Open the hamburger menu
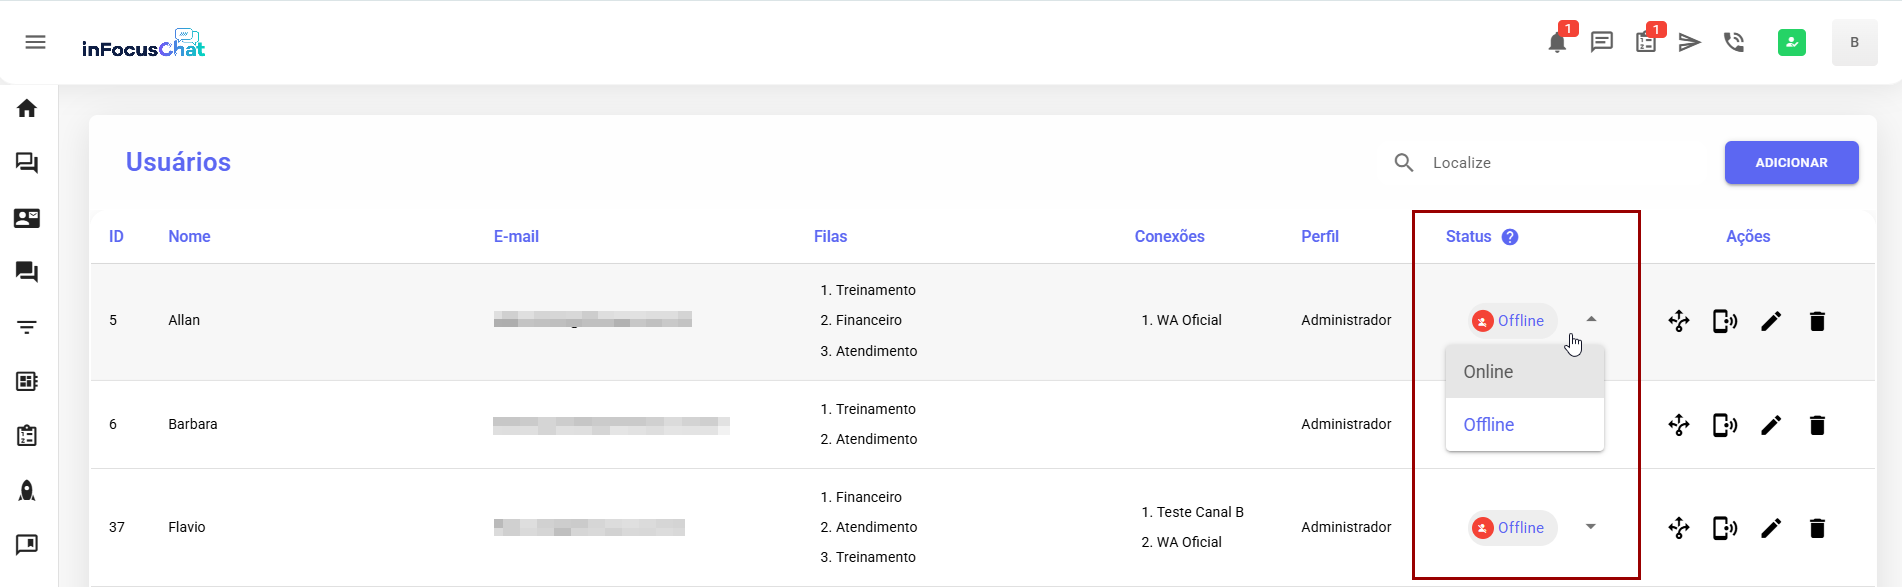The image size is (1902, 587). pos(35,42)
